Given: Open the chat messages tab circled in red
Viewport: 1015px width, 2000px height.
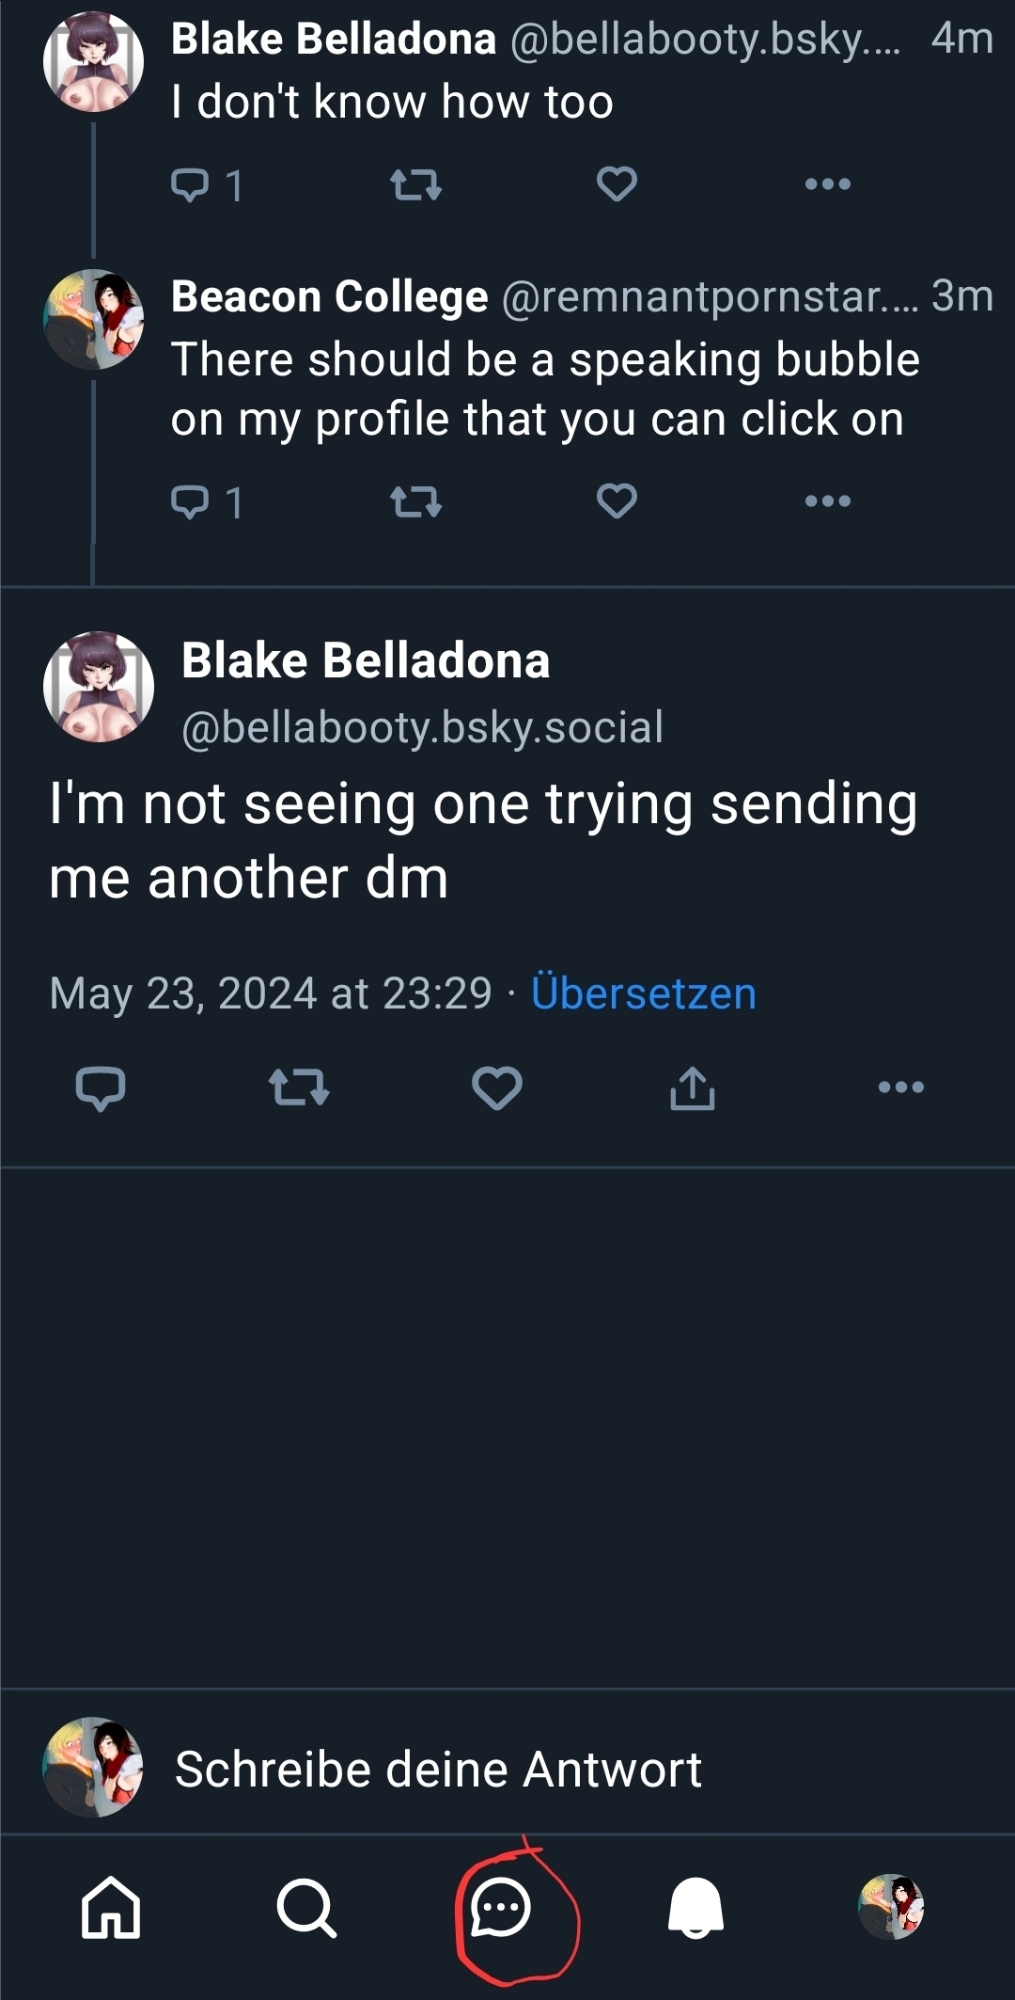Looking at the screenshot, I should (500, 1908).
